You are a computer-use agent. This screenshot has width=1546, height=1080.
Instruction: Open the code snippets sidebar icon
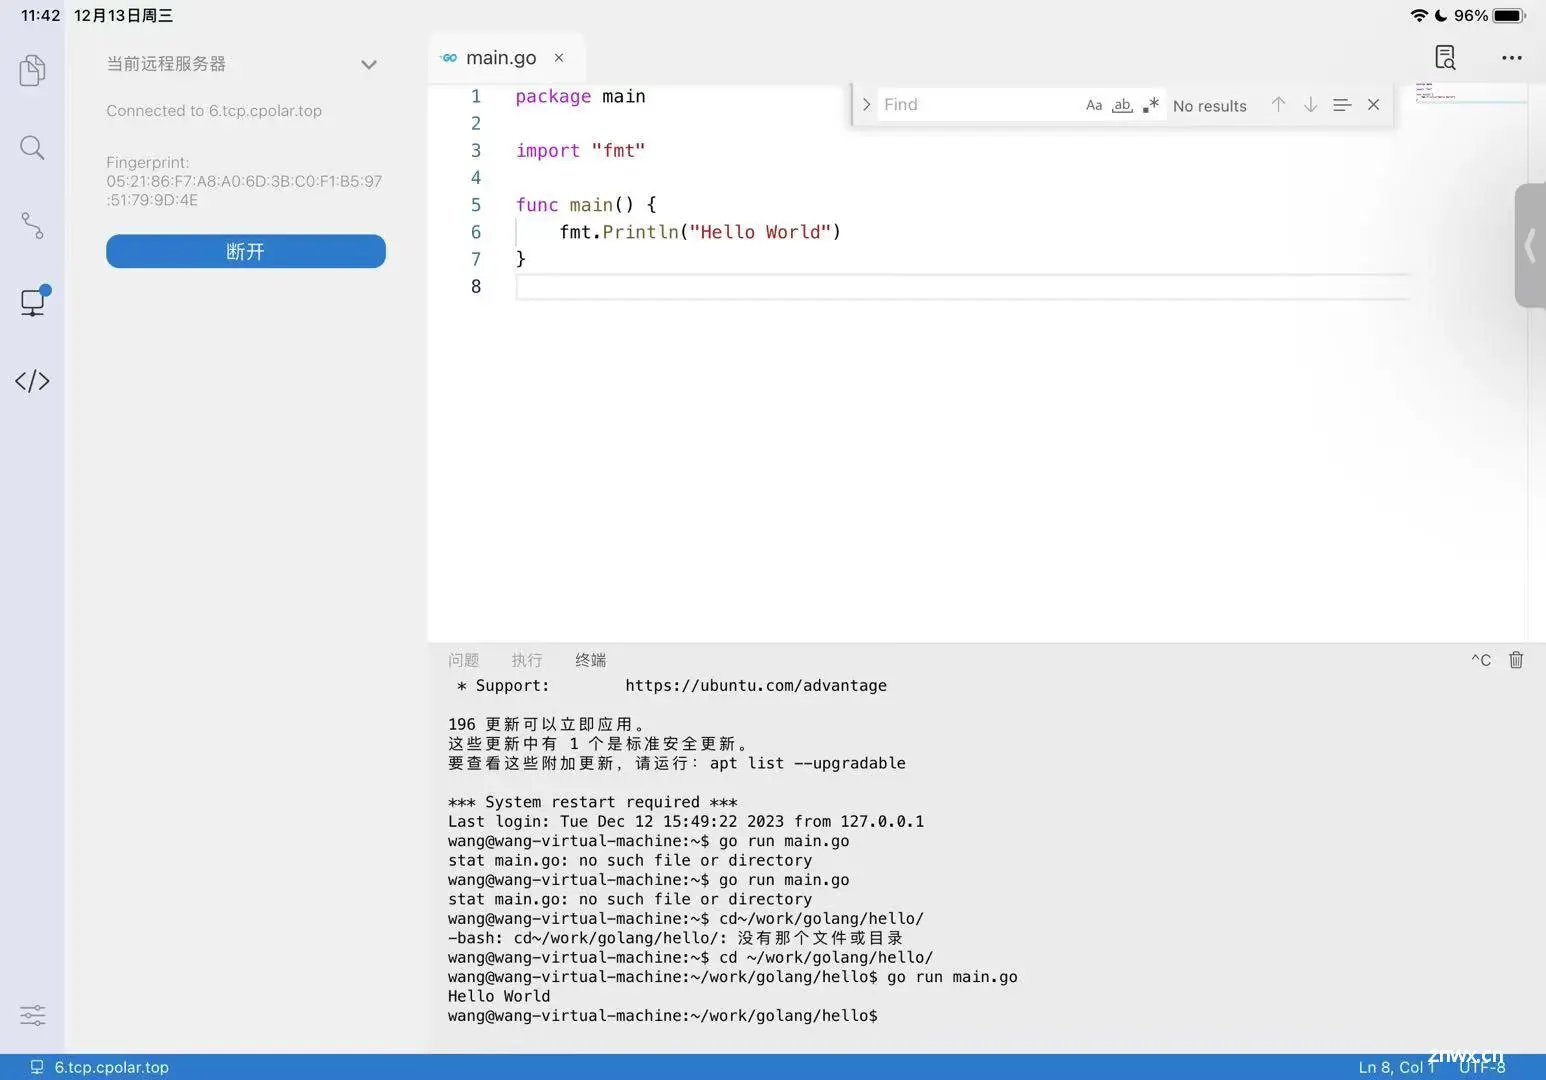32,381
